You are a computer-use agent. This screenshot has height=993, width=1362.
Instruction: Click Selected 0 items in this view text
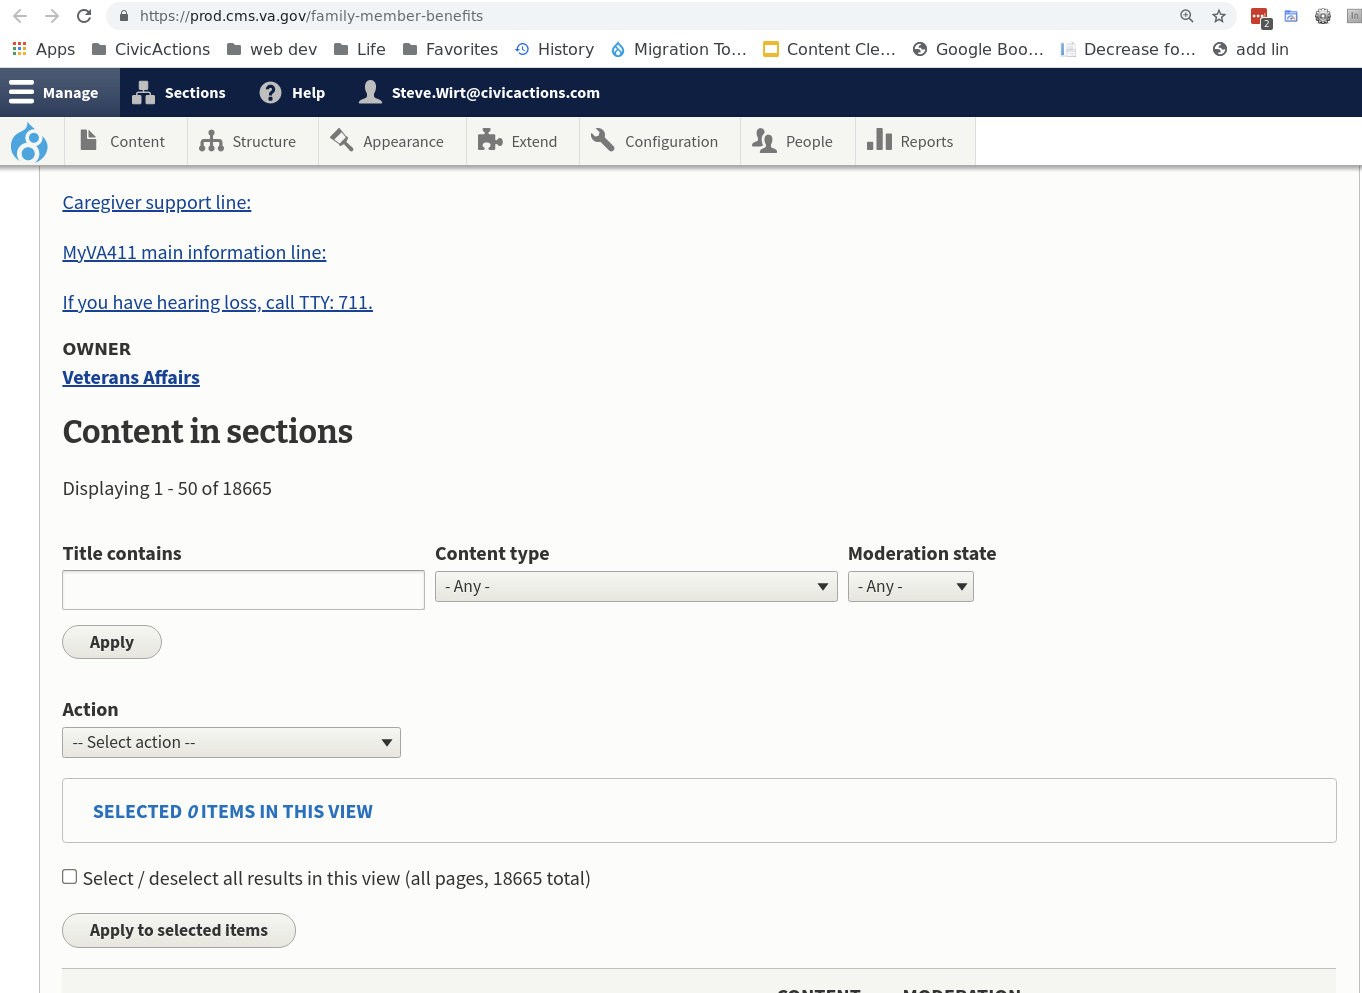click(233, 811)
